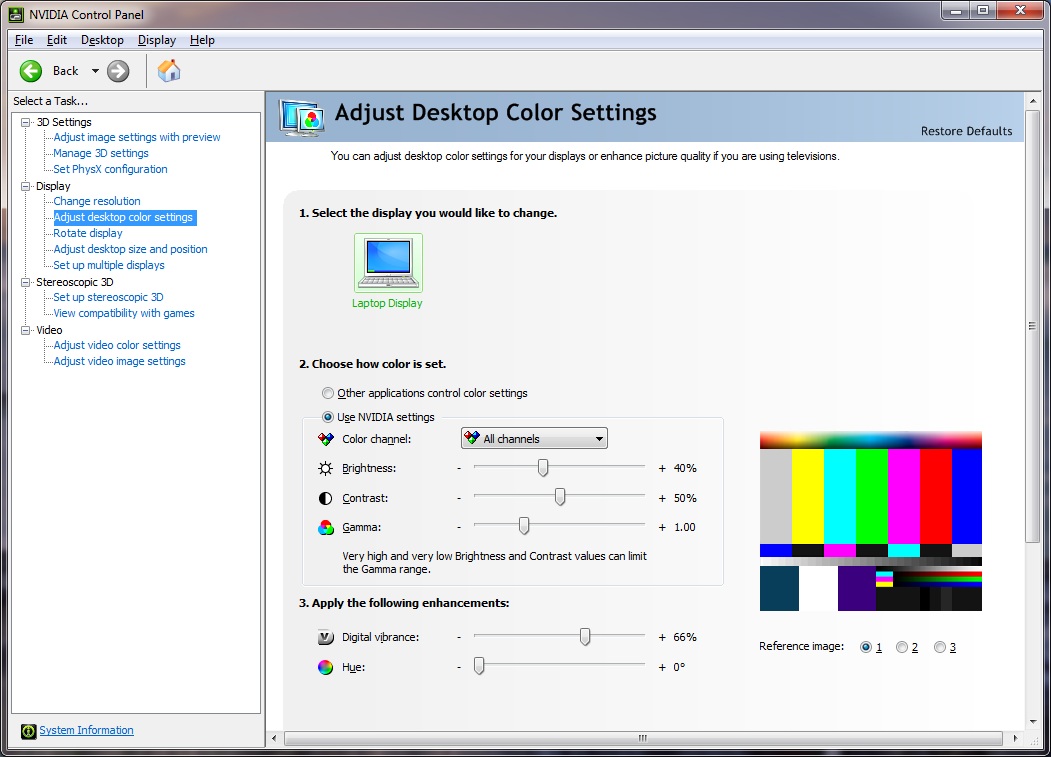The height and width of the screenshot is (757, 1051).
Task: Open Adjust desktop size and position
Action: tap(131, 249)
